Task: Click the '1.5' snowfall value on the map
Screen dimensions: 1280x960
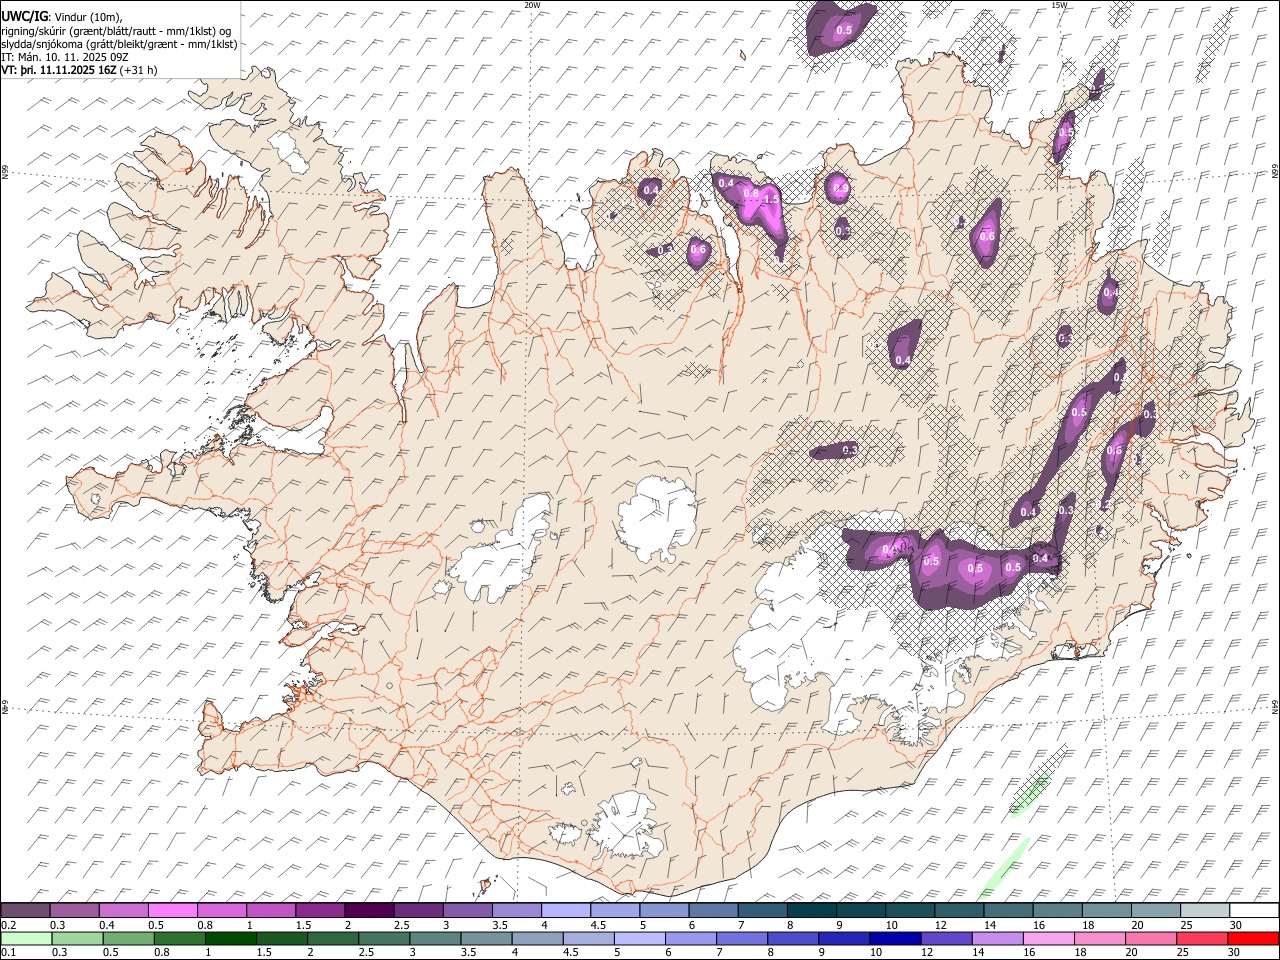Action: coord(771,200)
